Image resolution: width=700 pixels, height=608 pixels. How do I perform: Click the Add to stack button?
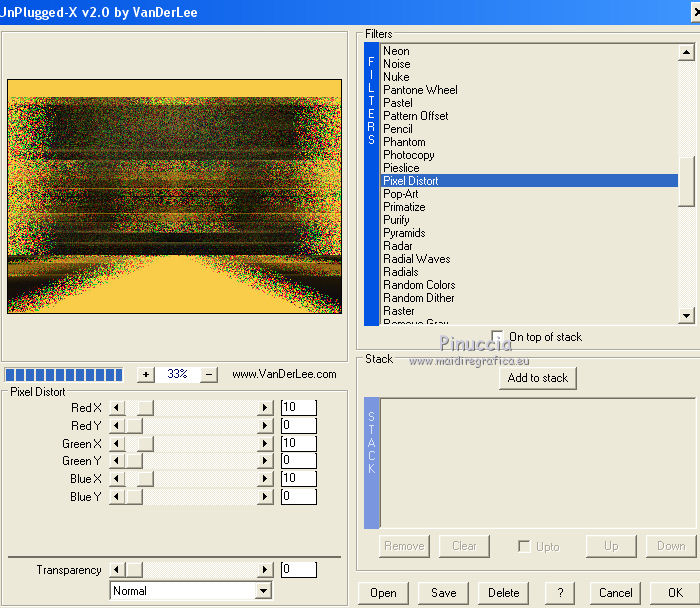538,378
